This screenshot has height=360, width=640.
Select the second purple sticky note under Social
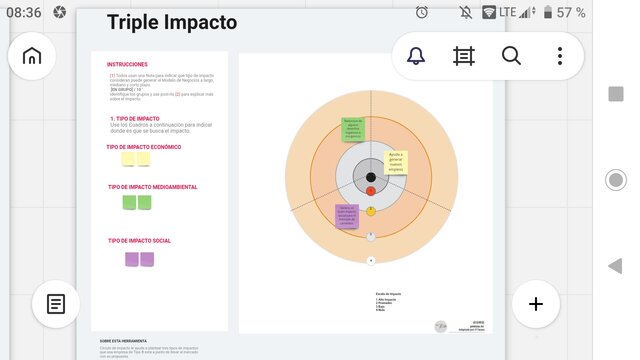pos(147,259)
